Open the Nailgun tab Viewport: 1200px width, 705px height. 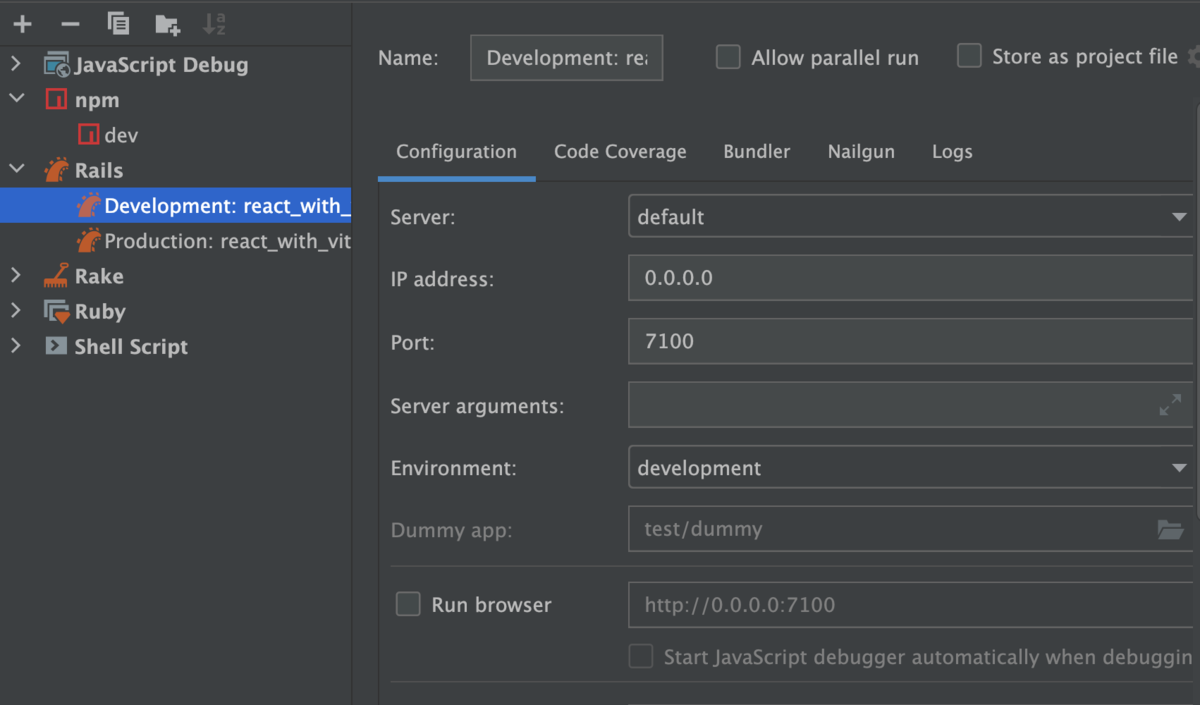click(x=861, y=151)
